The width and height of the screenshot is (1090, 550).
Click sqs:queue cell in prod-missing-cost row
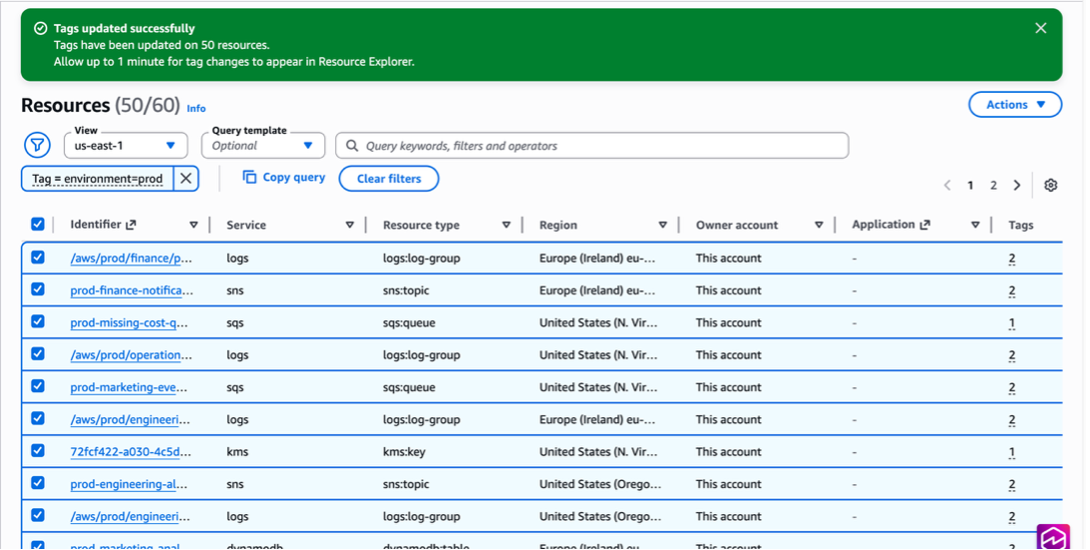[409, 323]
